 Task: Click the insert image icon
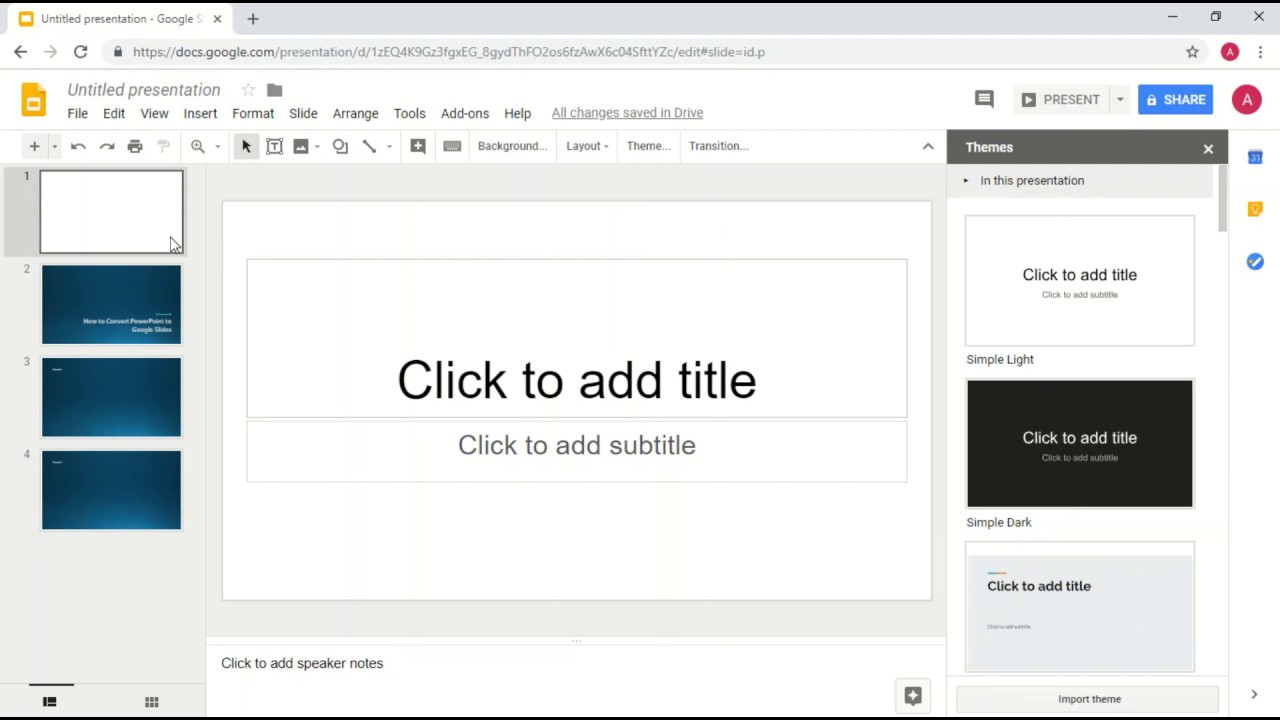click(x=301, y=146)
